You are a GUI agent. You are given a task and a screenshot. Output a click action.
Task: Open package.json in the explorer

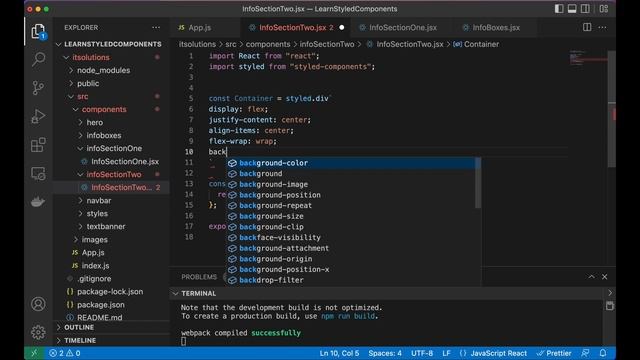pos(101,305)
